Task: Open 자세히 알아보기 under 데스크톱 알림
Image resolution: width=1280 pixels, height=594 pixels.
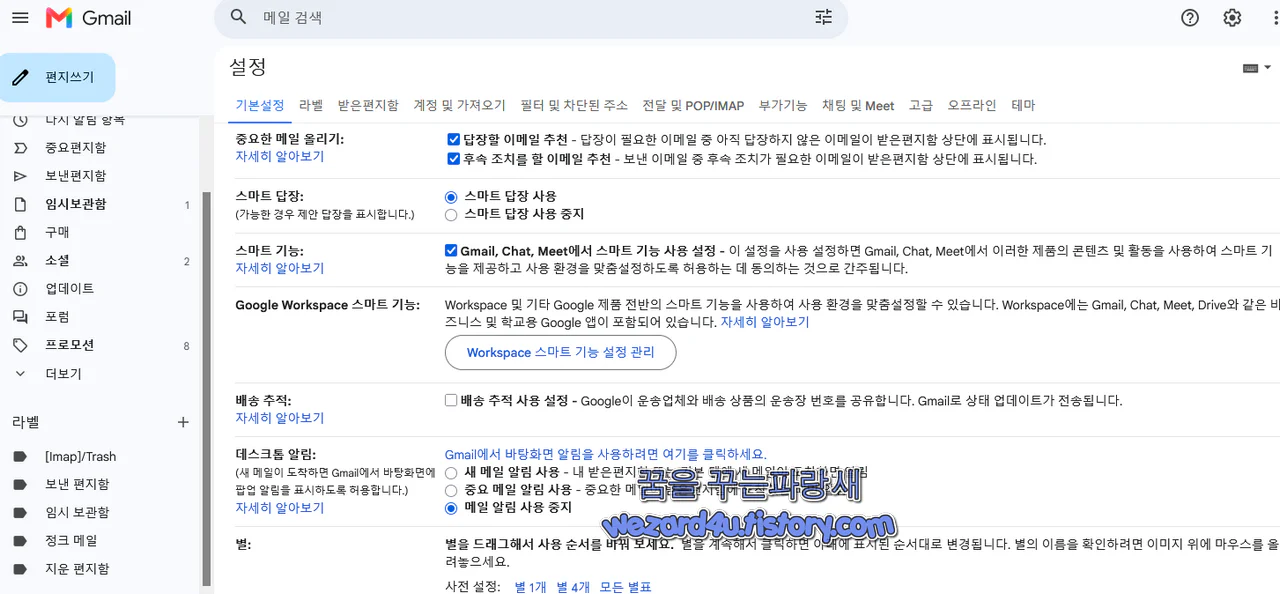Action: tap(280, 508)
